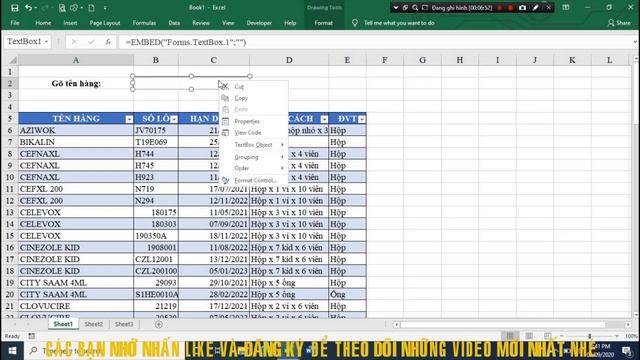Open the CÁCH column filter dropdown
Viewport: 640px width, 360px height.
pos(324,119)
